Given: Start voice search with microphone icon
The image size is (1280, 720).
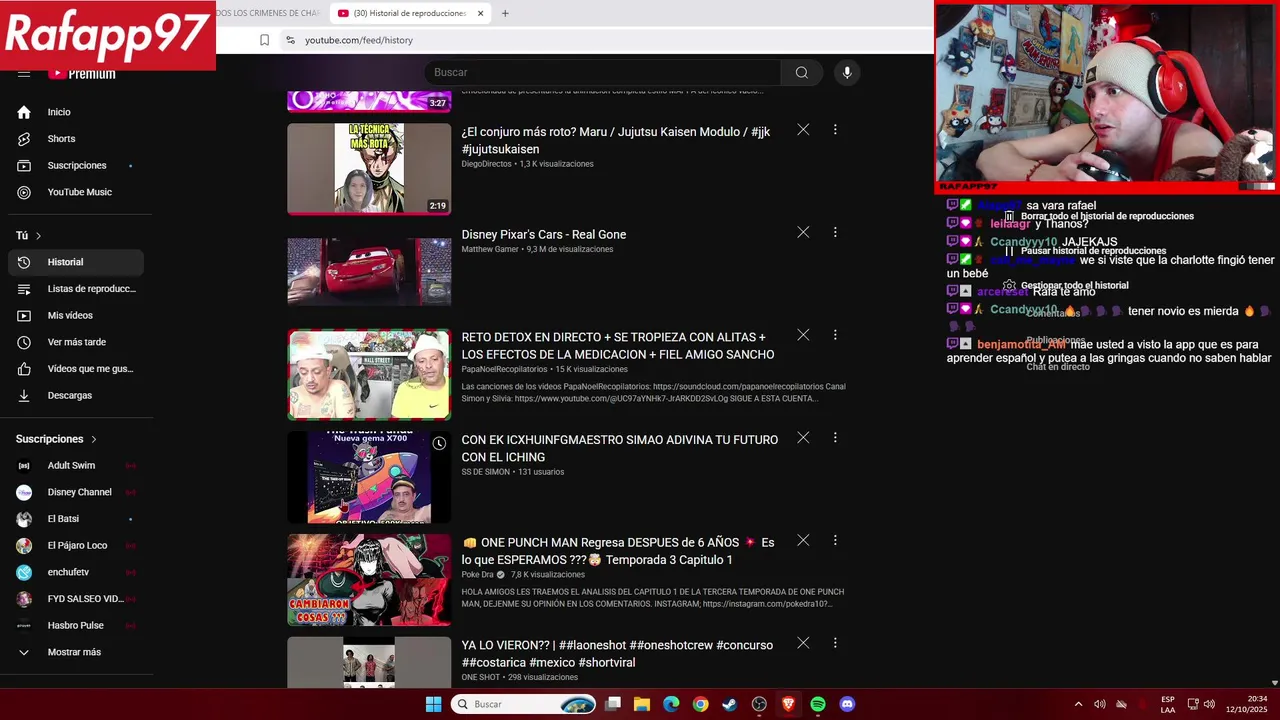Looking at the screenshot, I should point(847,72).
